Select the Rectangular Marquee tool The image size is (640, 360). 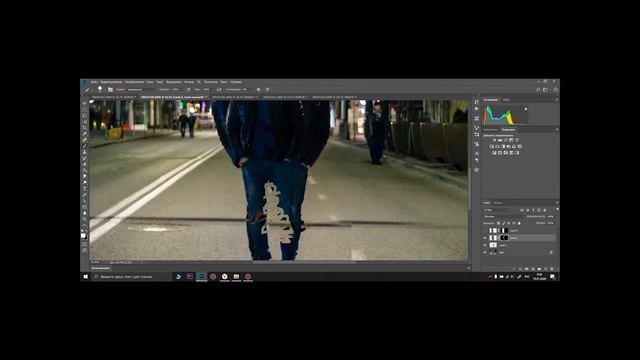point(84,109)
